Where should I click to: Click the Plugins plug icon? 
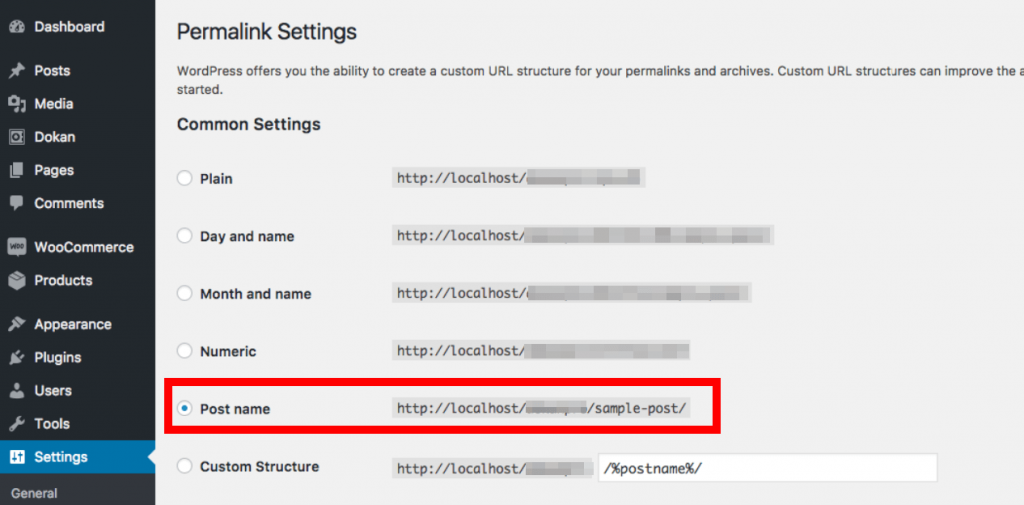tap(17, 357)
